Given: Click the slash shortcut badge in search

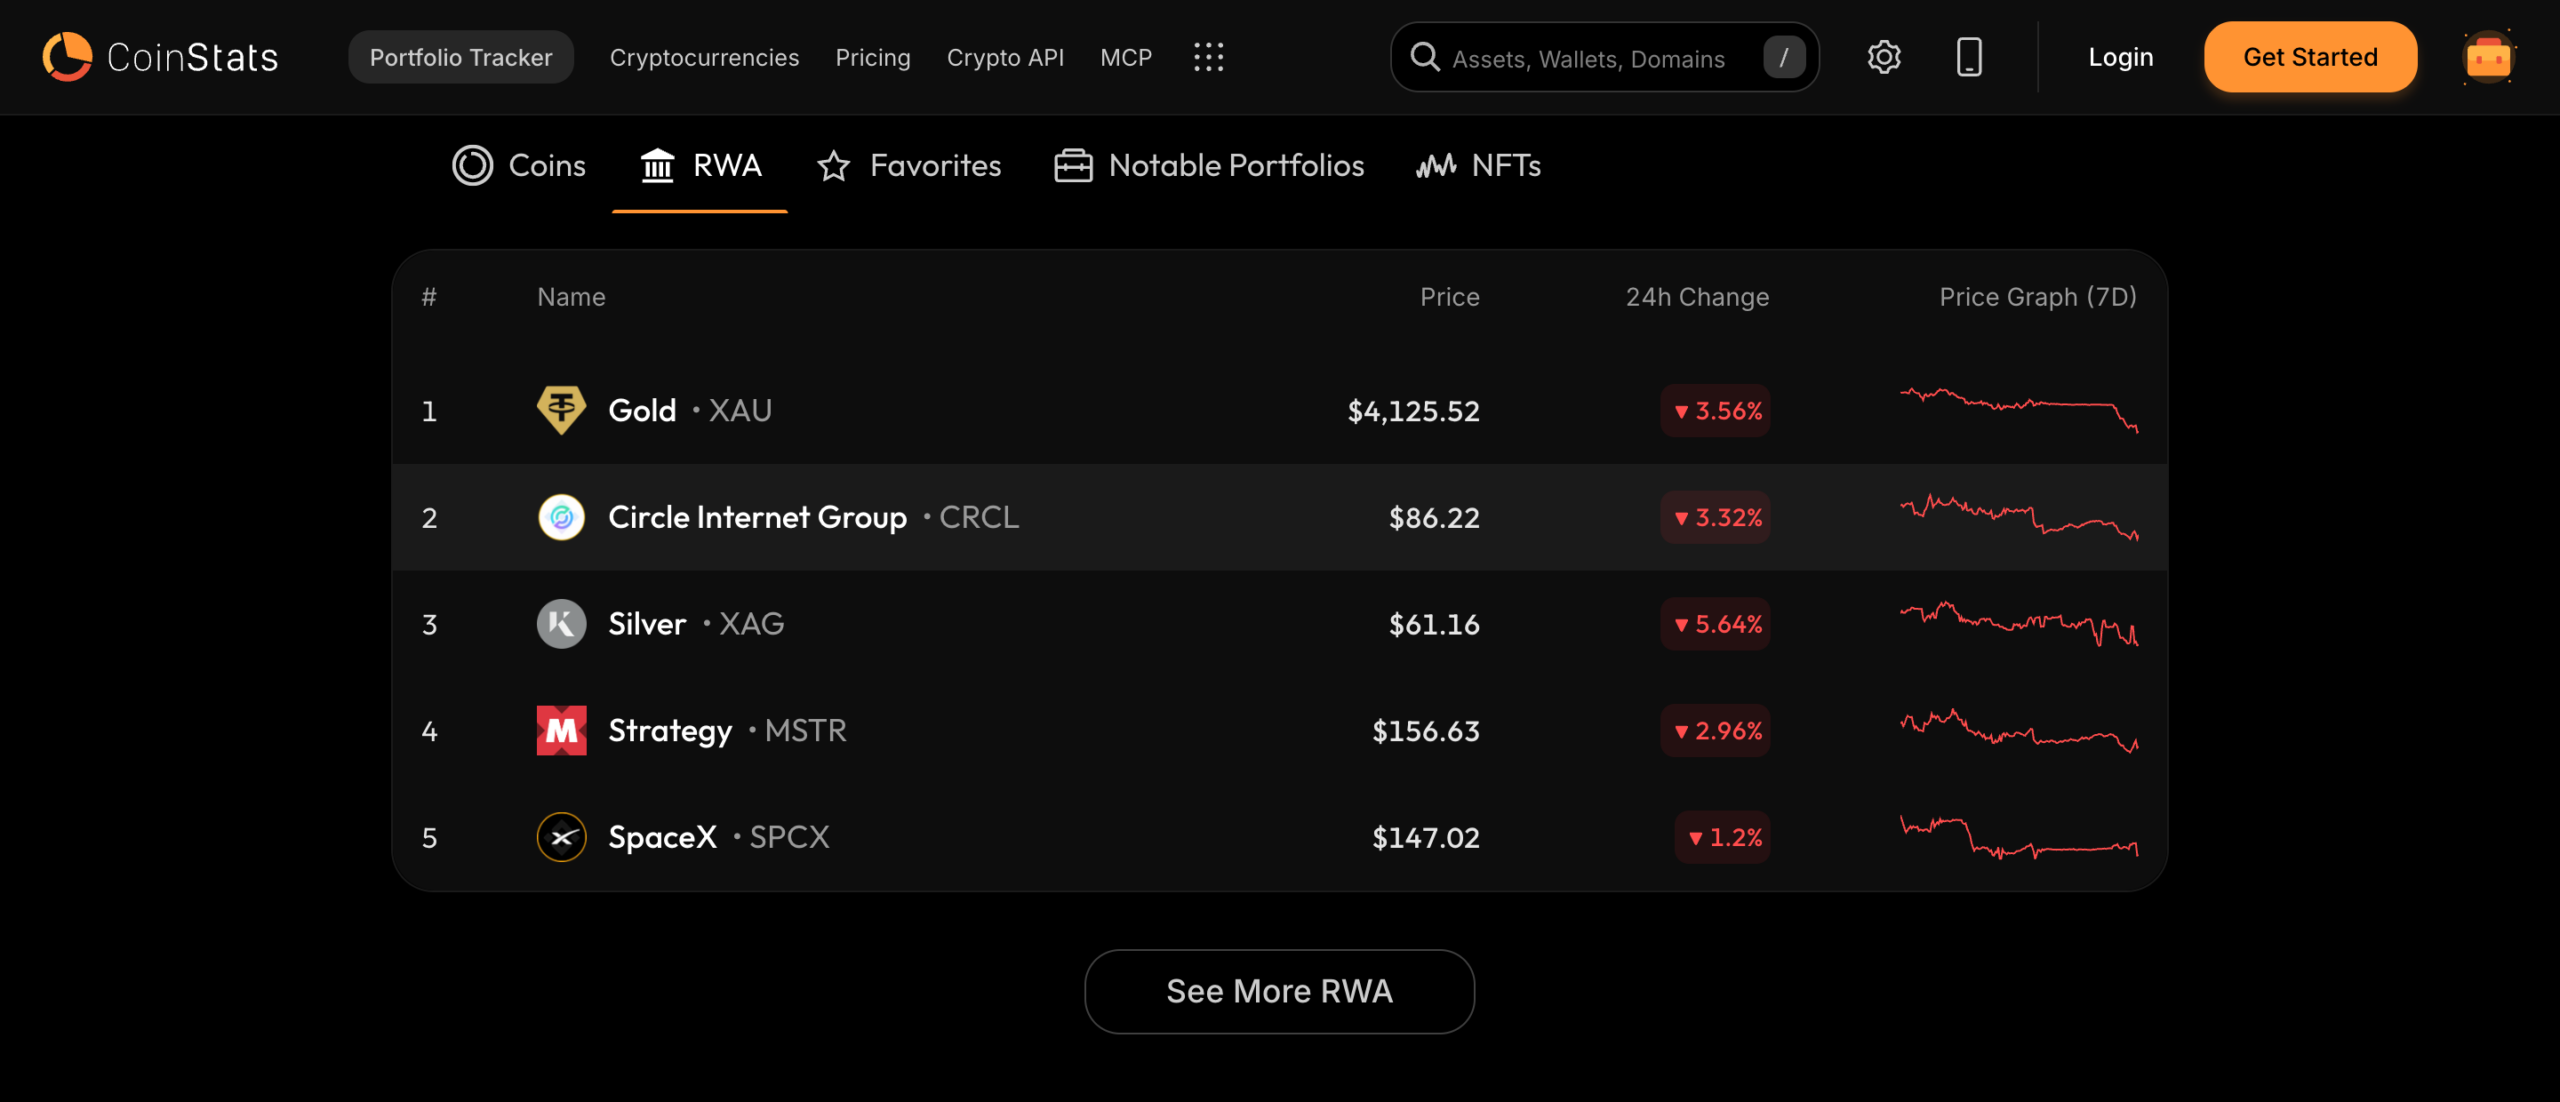Looking at the screenshot, I should [1784, 57].
